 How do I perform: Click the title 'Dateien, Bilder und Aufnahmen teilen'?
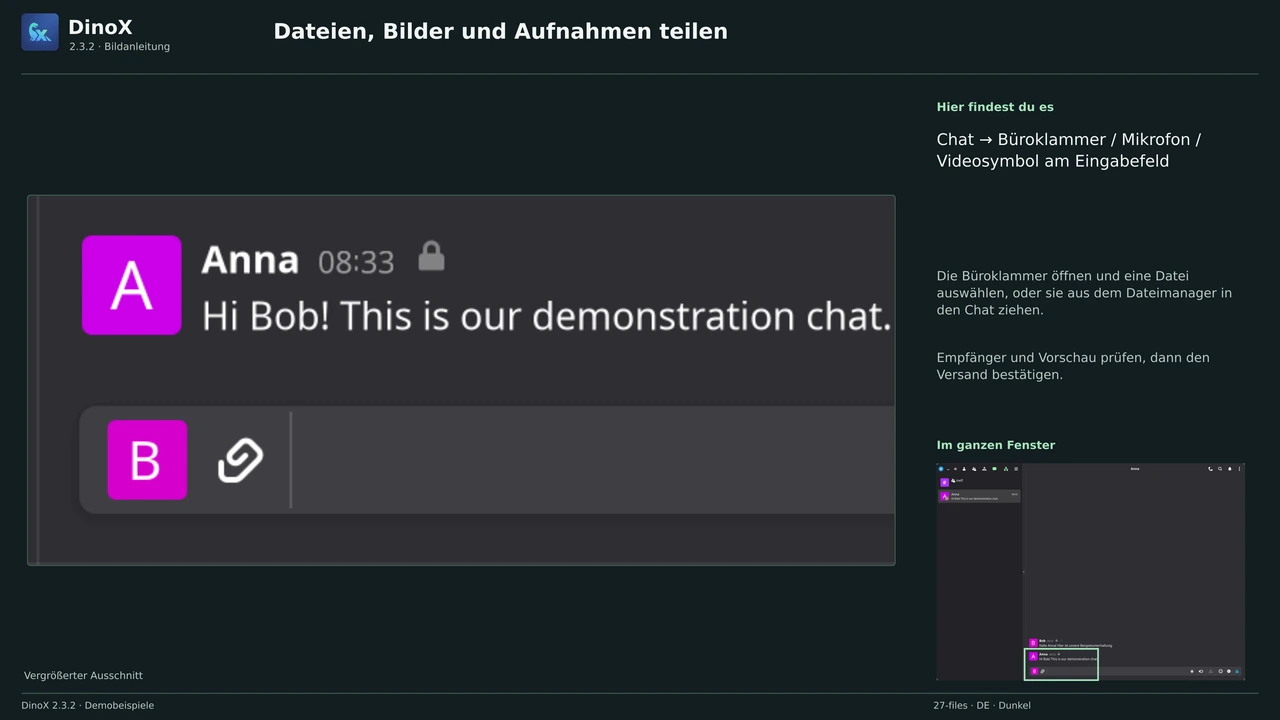coord(500,32)
